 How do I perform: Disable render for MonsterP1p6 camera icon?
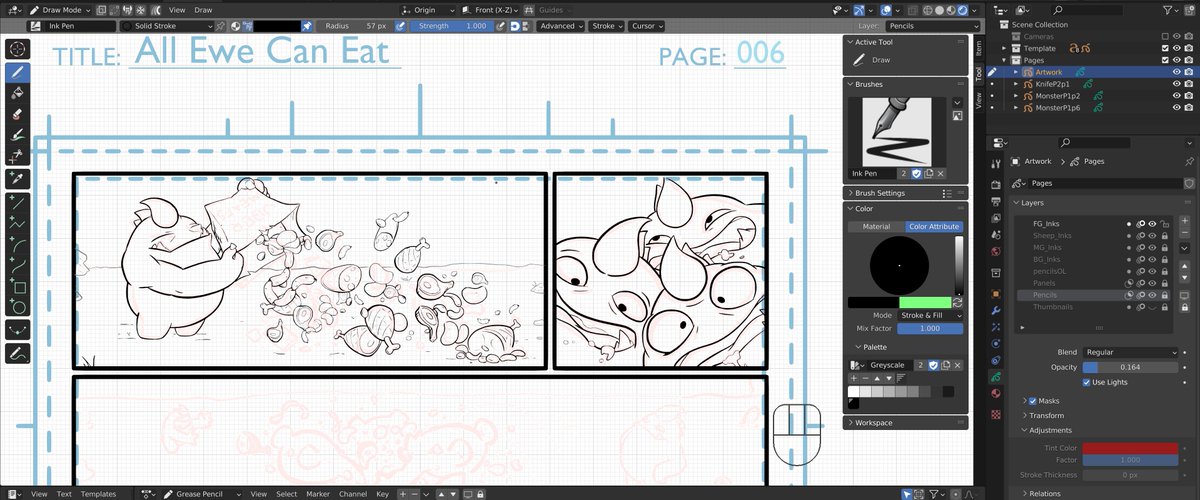[x=1188, y=107]
